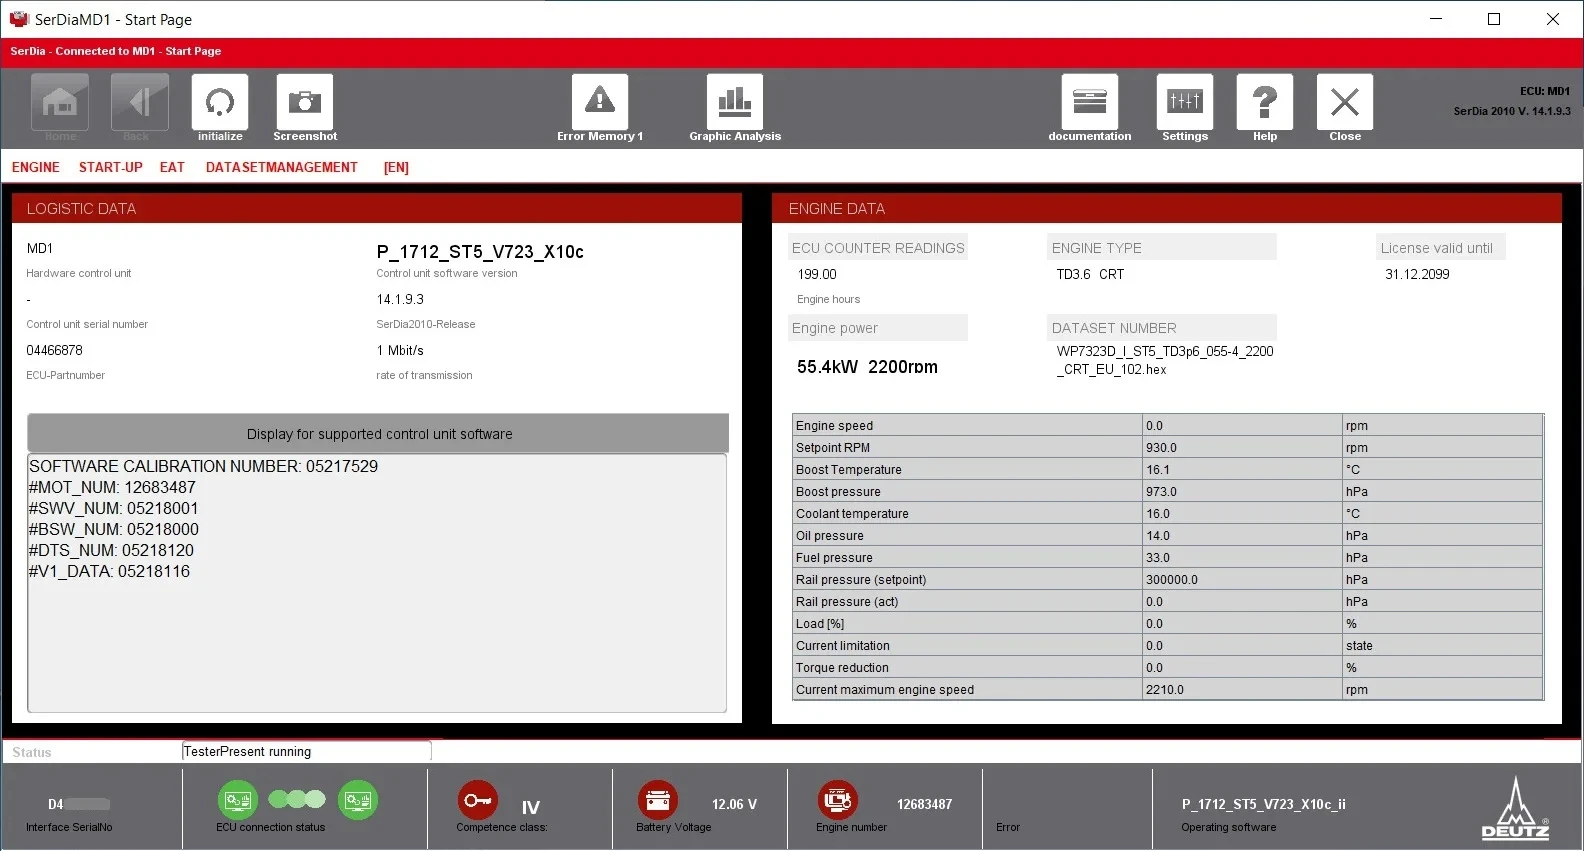
Task: Open the DATASETMANAGEMENT menu
Action: [x=281, y=167]
